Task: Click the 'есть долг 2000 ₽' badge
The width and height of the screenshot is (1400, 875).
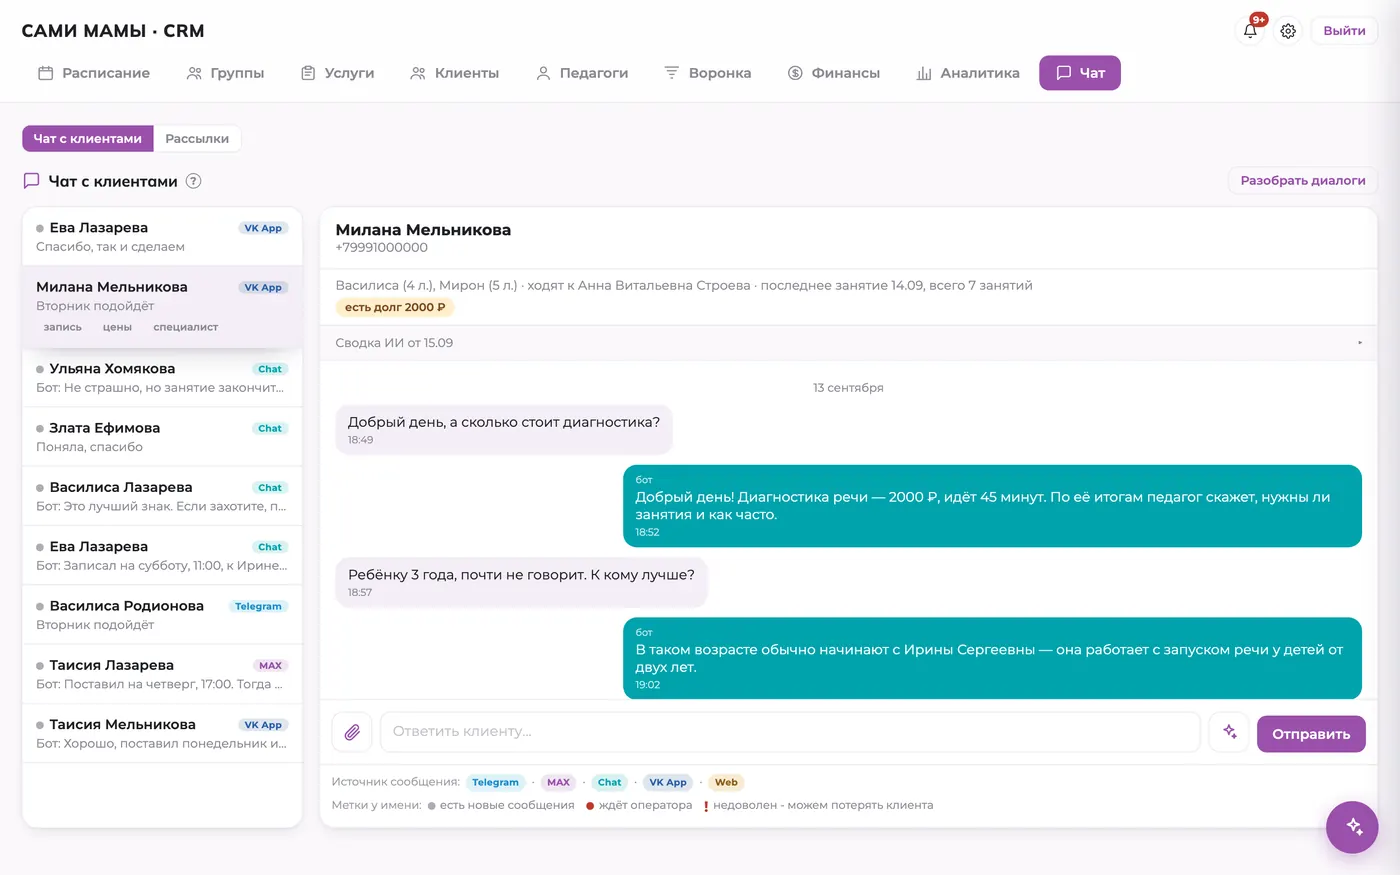Action: (x=395, y=307)
